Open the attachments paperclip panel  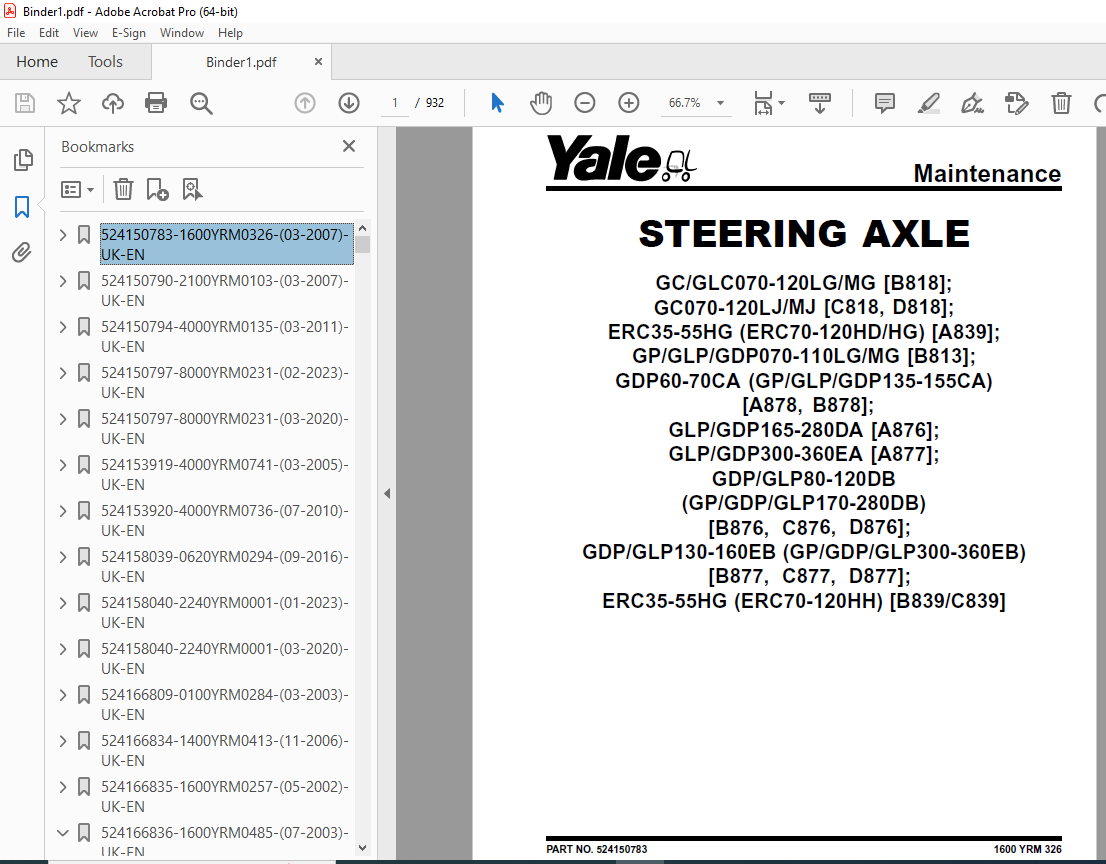(22, 252)
